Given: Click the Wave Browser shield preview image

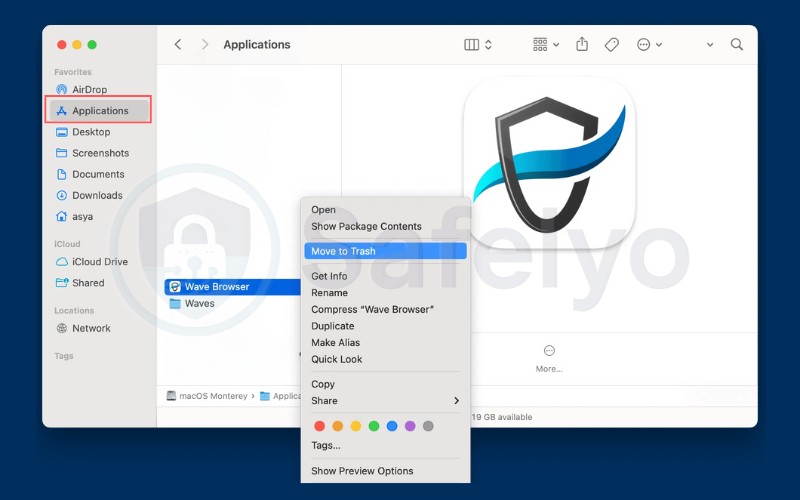Looking at the screenshot, I should [x=549, y=163].
